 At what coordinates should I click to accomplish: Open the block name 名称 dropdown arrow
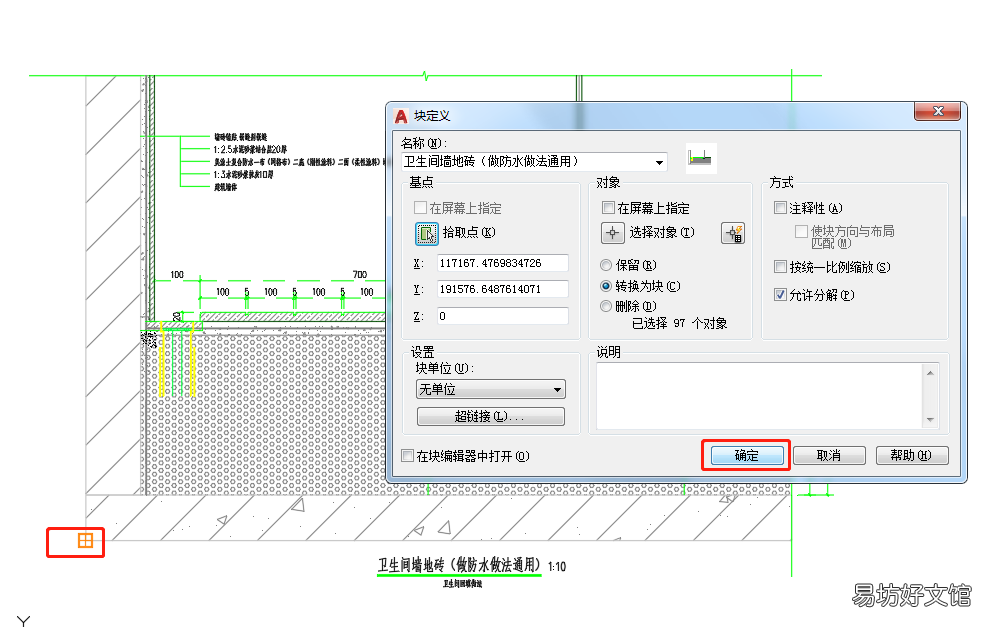point(659,162)
